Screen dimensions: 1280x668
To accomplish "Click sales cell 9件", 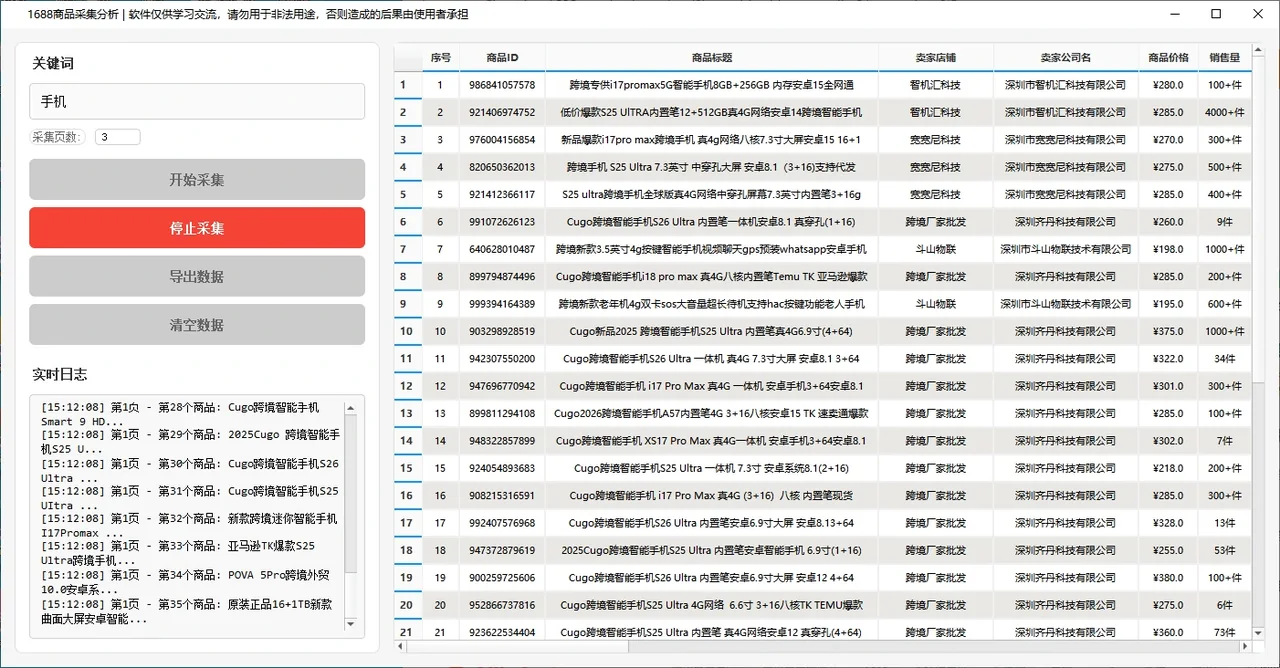I will click(1225, 222).
